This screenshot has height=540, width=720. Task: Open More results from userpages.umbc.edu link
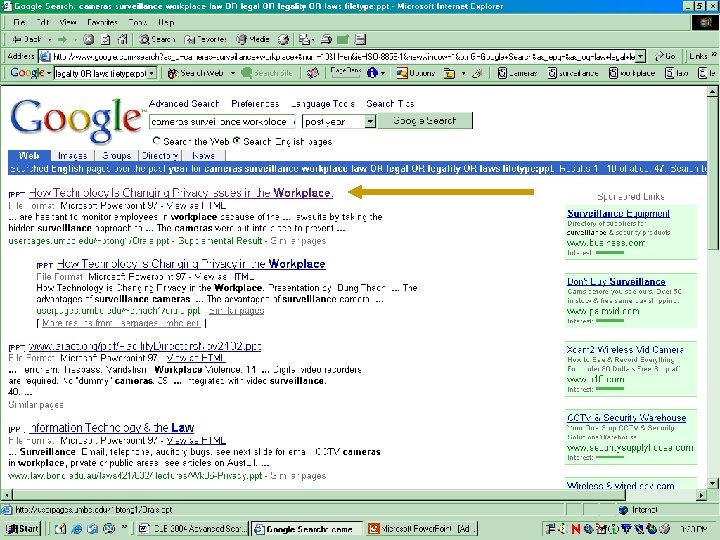pyautogui.click(x=121, y=323)
